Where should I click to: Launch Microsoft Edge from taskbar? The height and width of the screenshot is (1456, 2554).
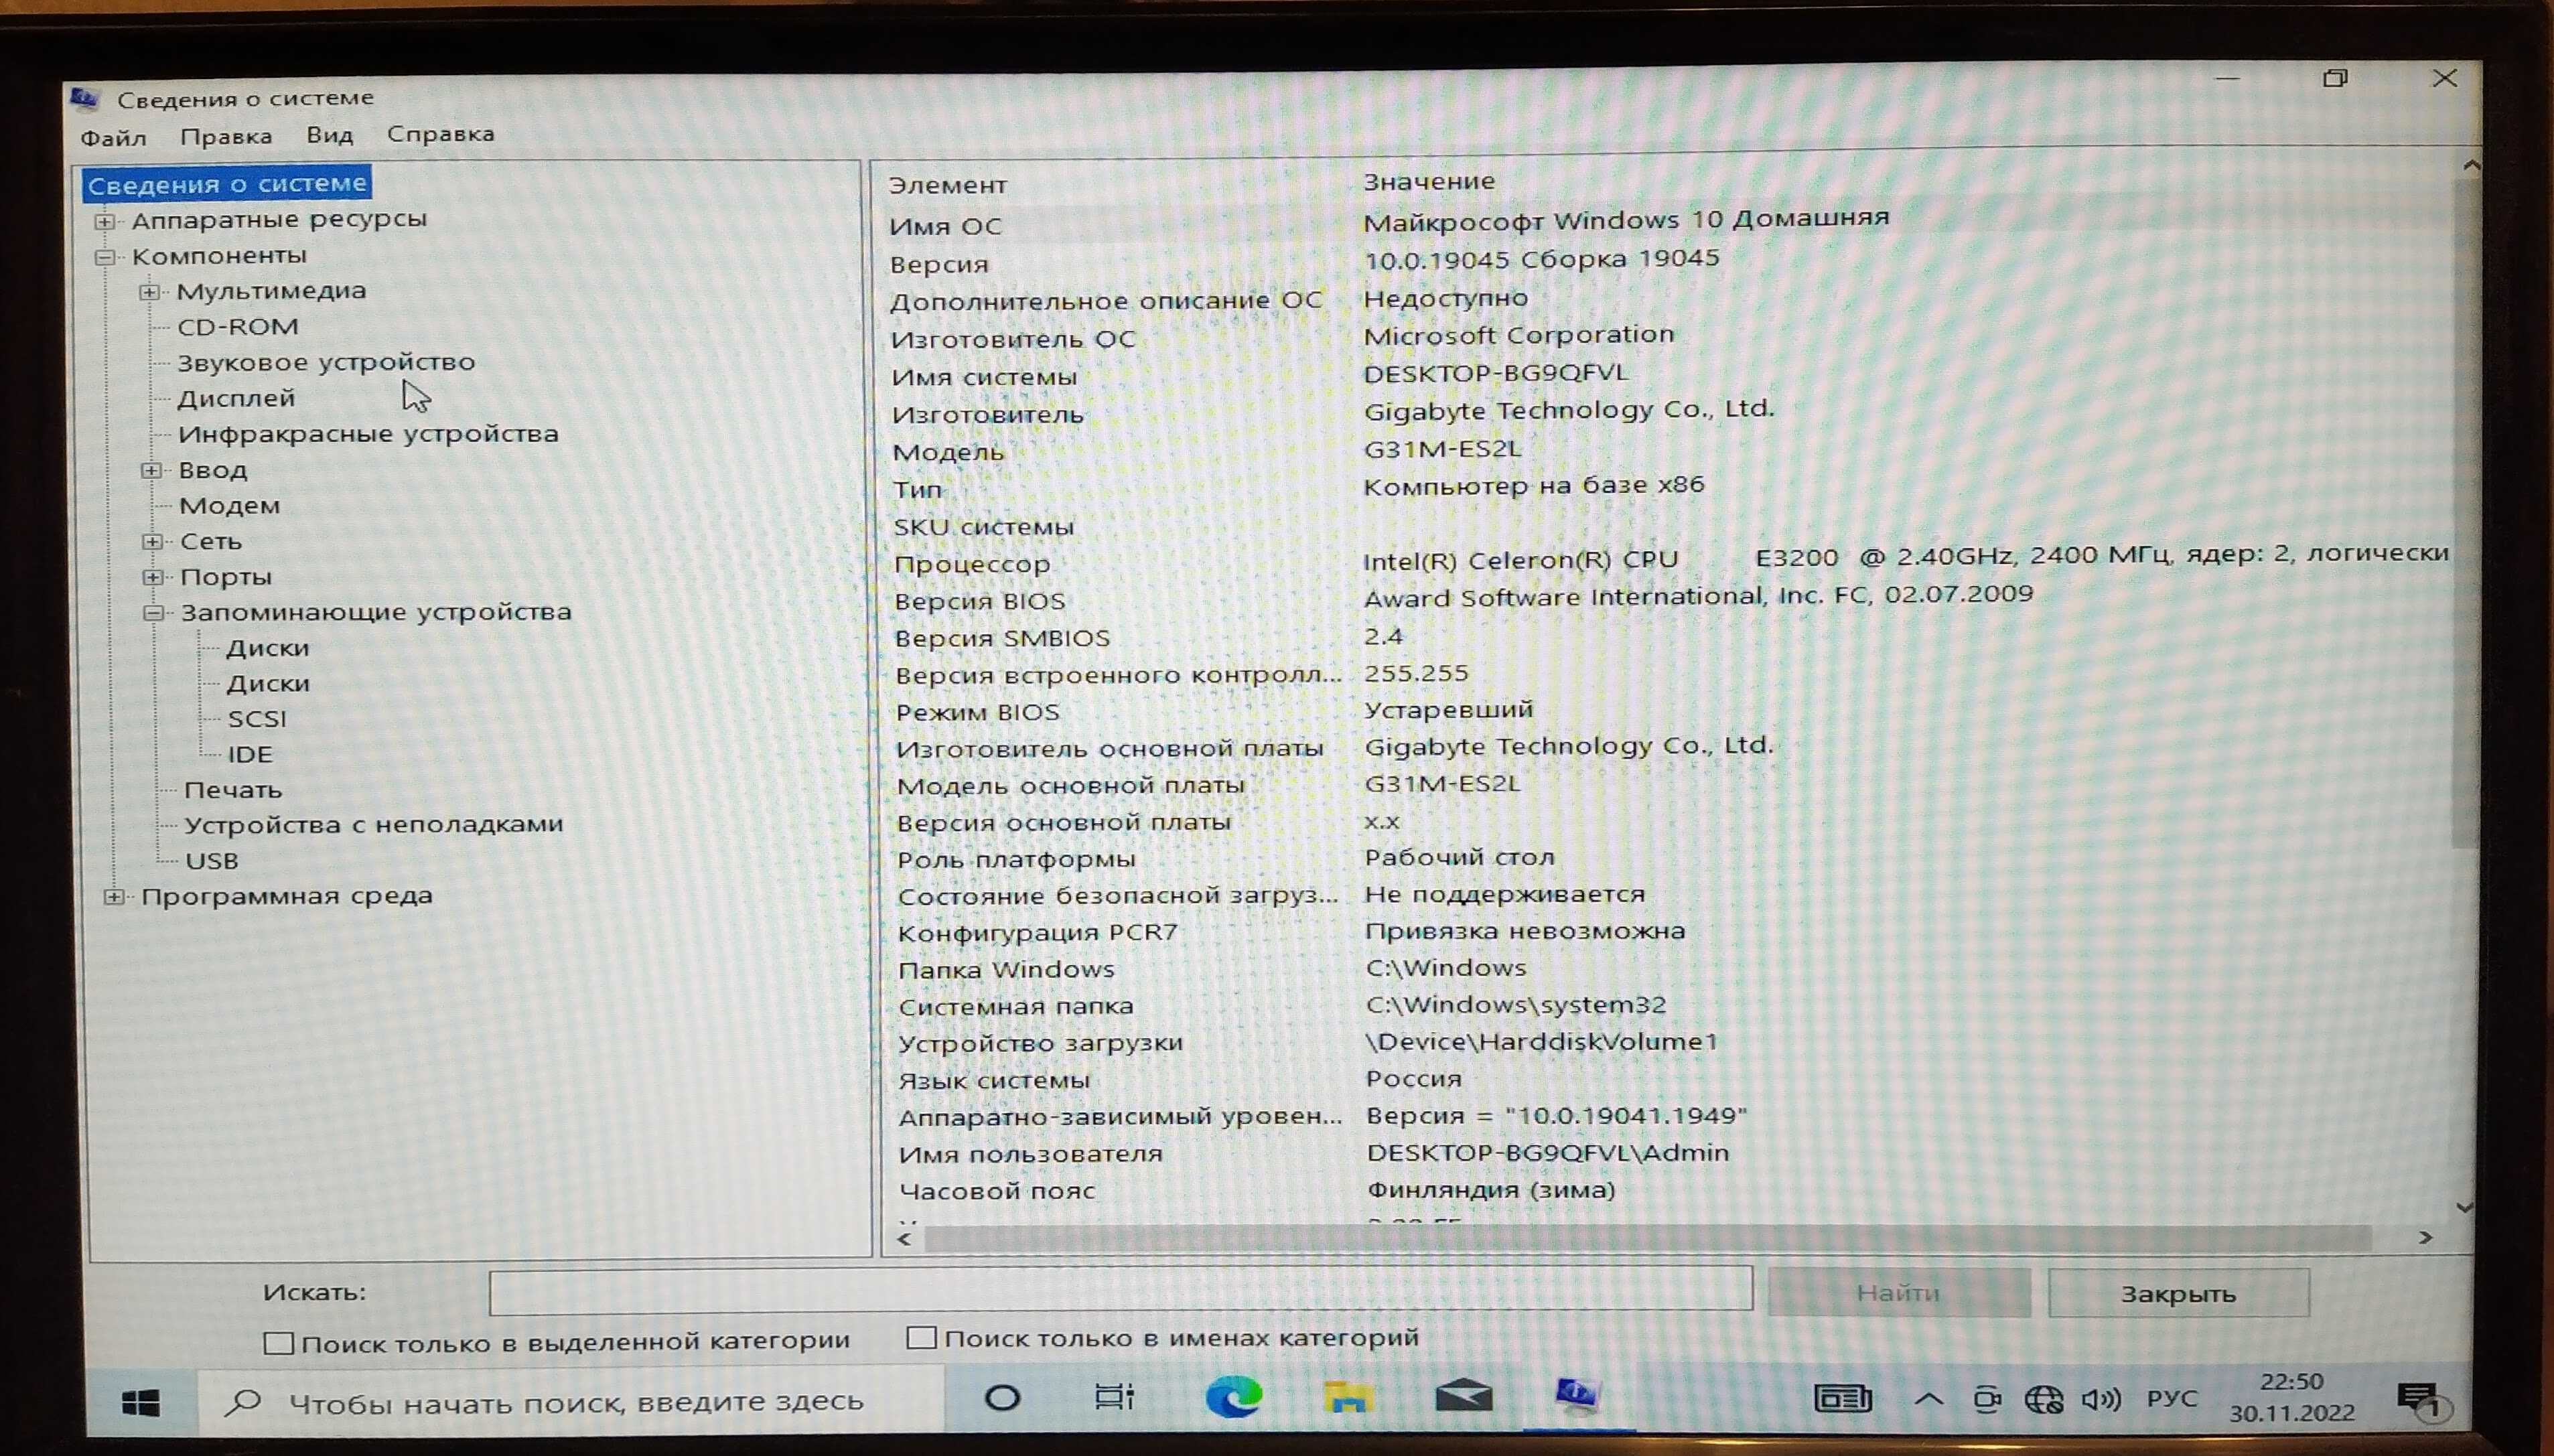(1233, 1396)
